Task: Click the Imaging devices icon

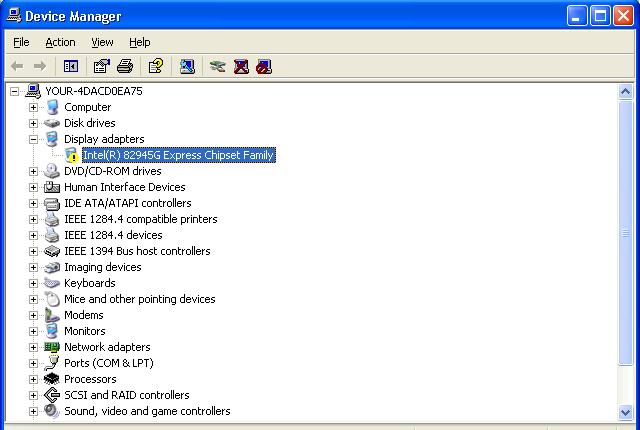Action: (x=52, y=267)
